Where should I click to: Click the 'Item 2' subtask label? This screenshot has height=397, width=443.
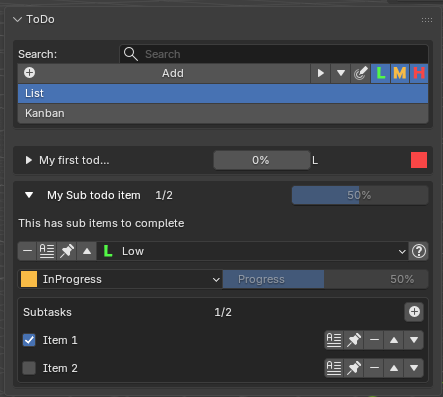coord(60,368)
